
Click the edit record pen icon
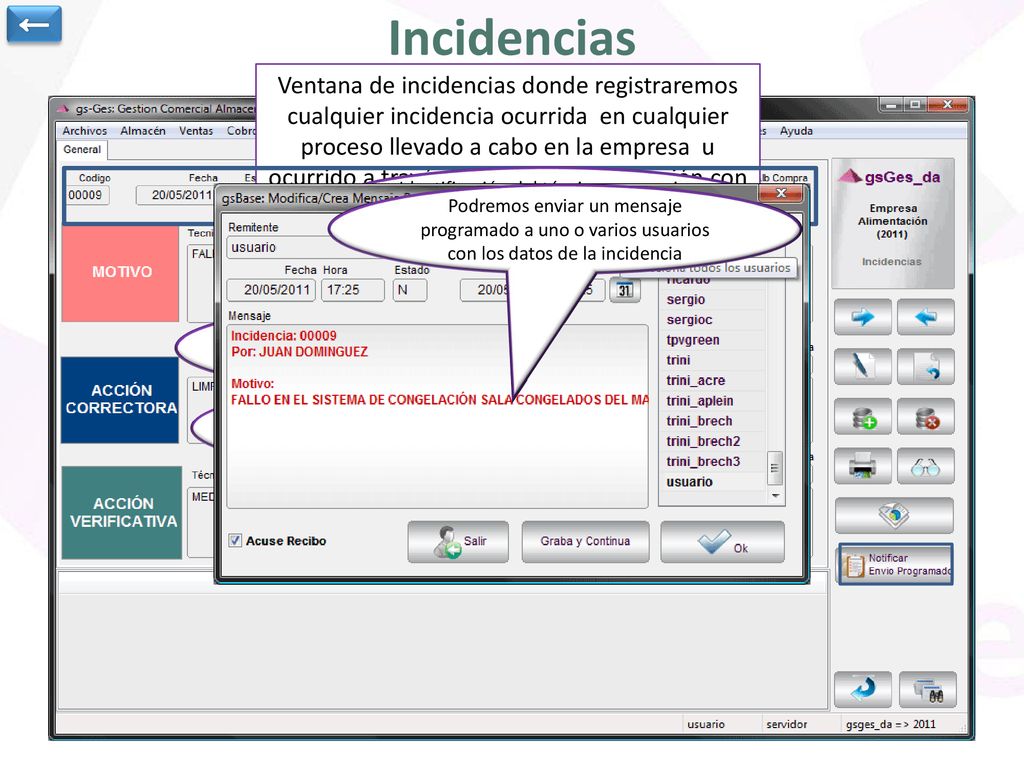(863, 367)
